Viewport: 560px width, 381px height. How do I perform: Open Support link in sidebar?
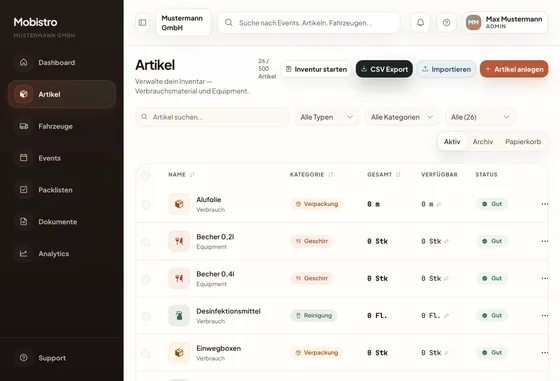[62, 357]
